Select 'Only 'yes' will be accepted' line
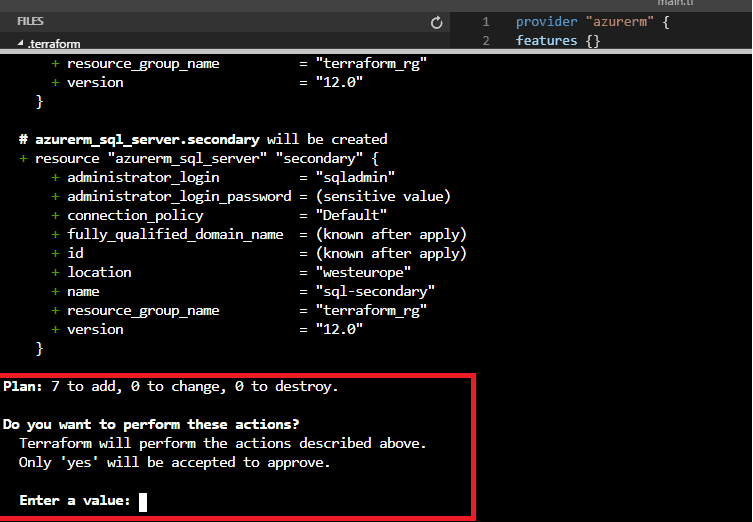This screenshot has height=522, width=753. pyautogui.click(x=174, y=462)
